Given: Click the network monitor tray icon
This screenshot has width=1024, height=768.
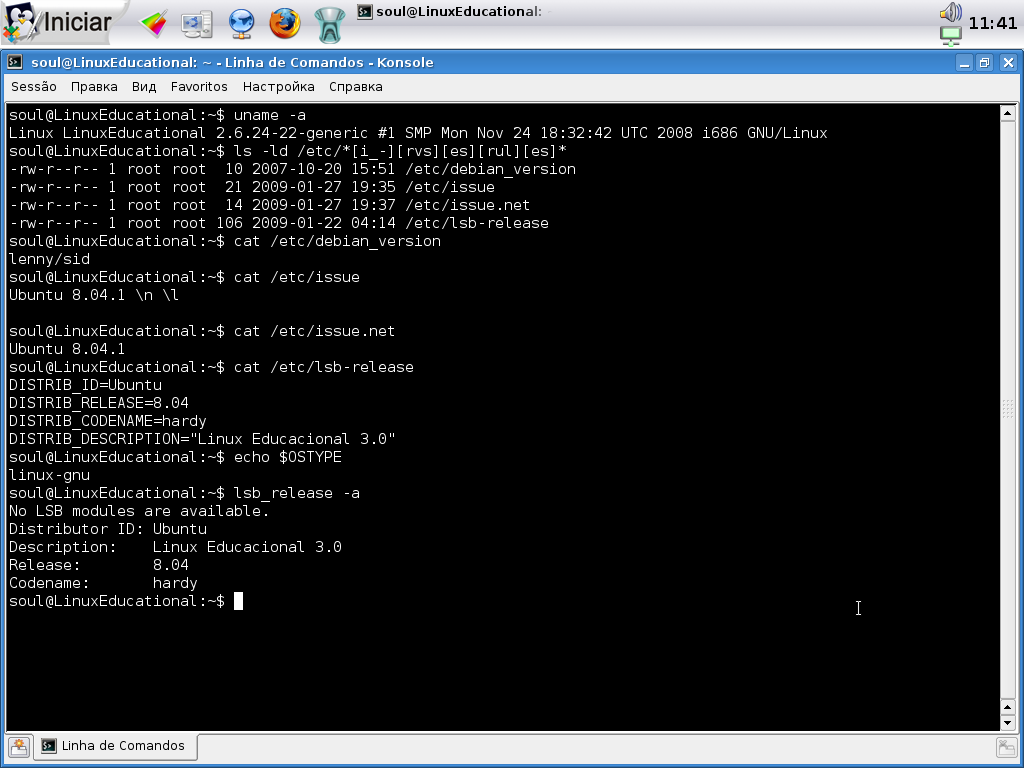Looking at the screenshot, I should pyautogui.click(x=951, y=35).
